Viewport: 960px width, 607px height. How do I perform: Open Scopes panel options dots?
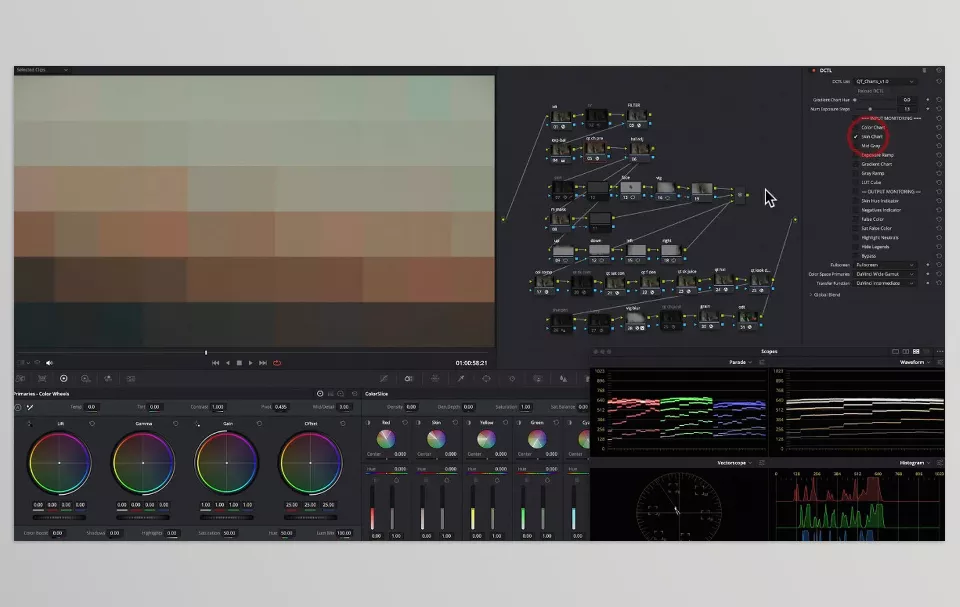point(940,352)
